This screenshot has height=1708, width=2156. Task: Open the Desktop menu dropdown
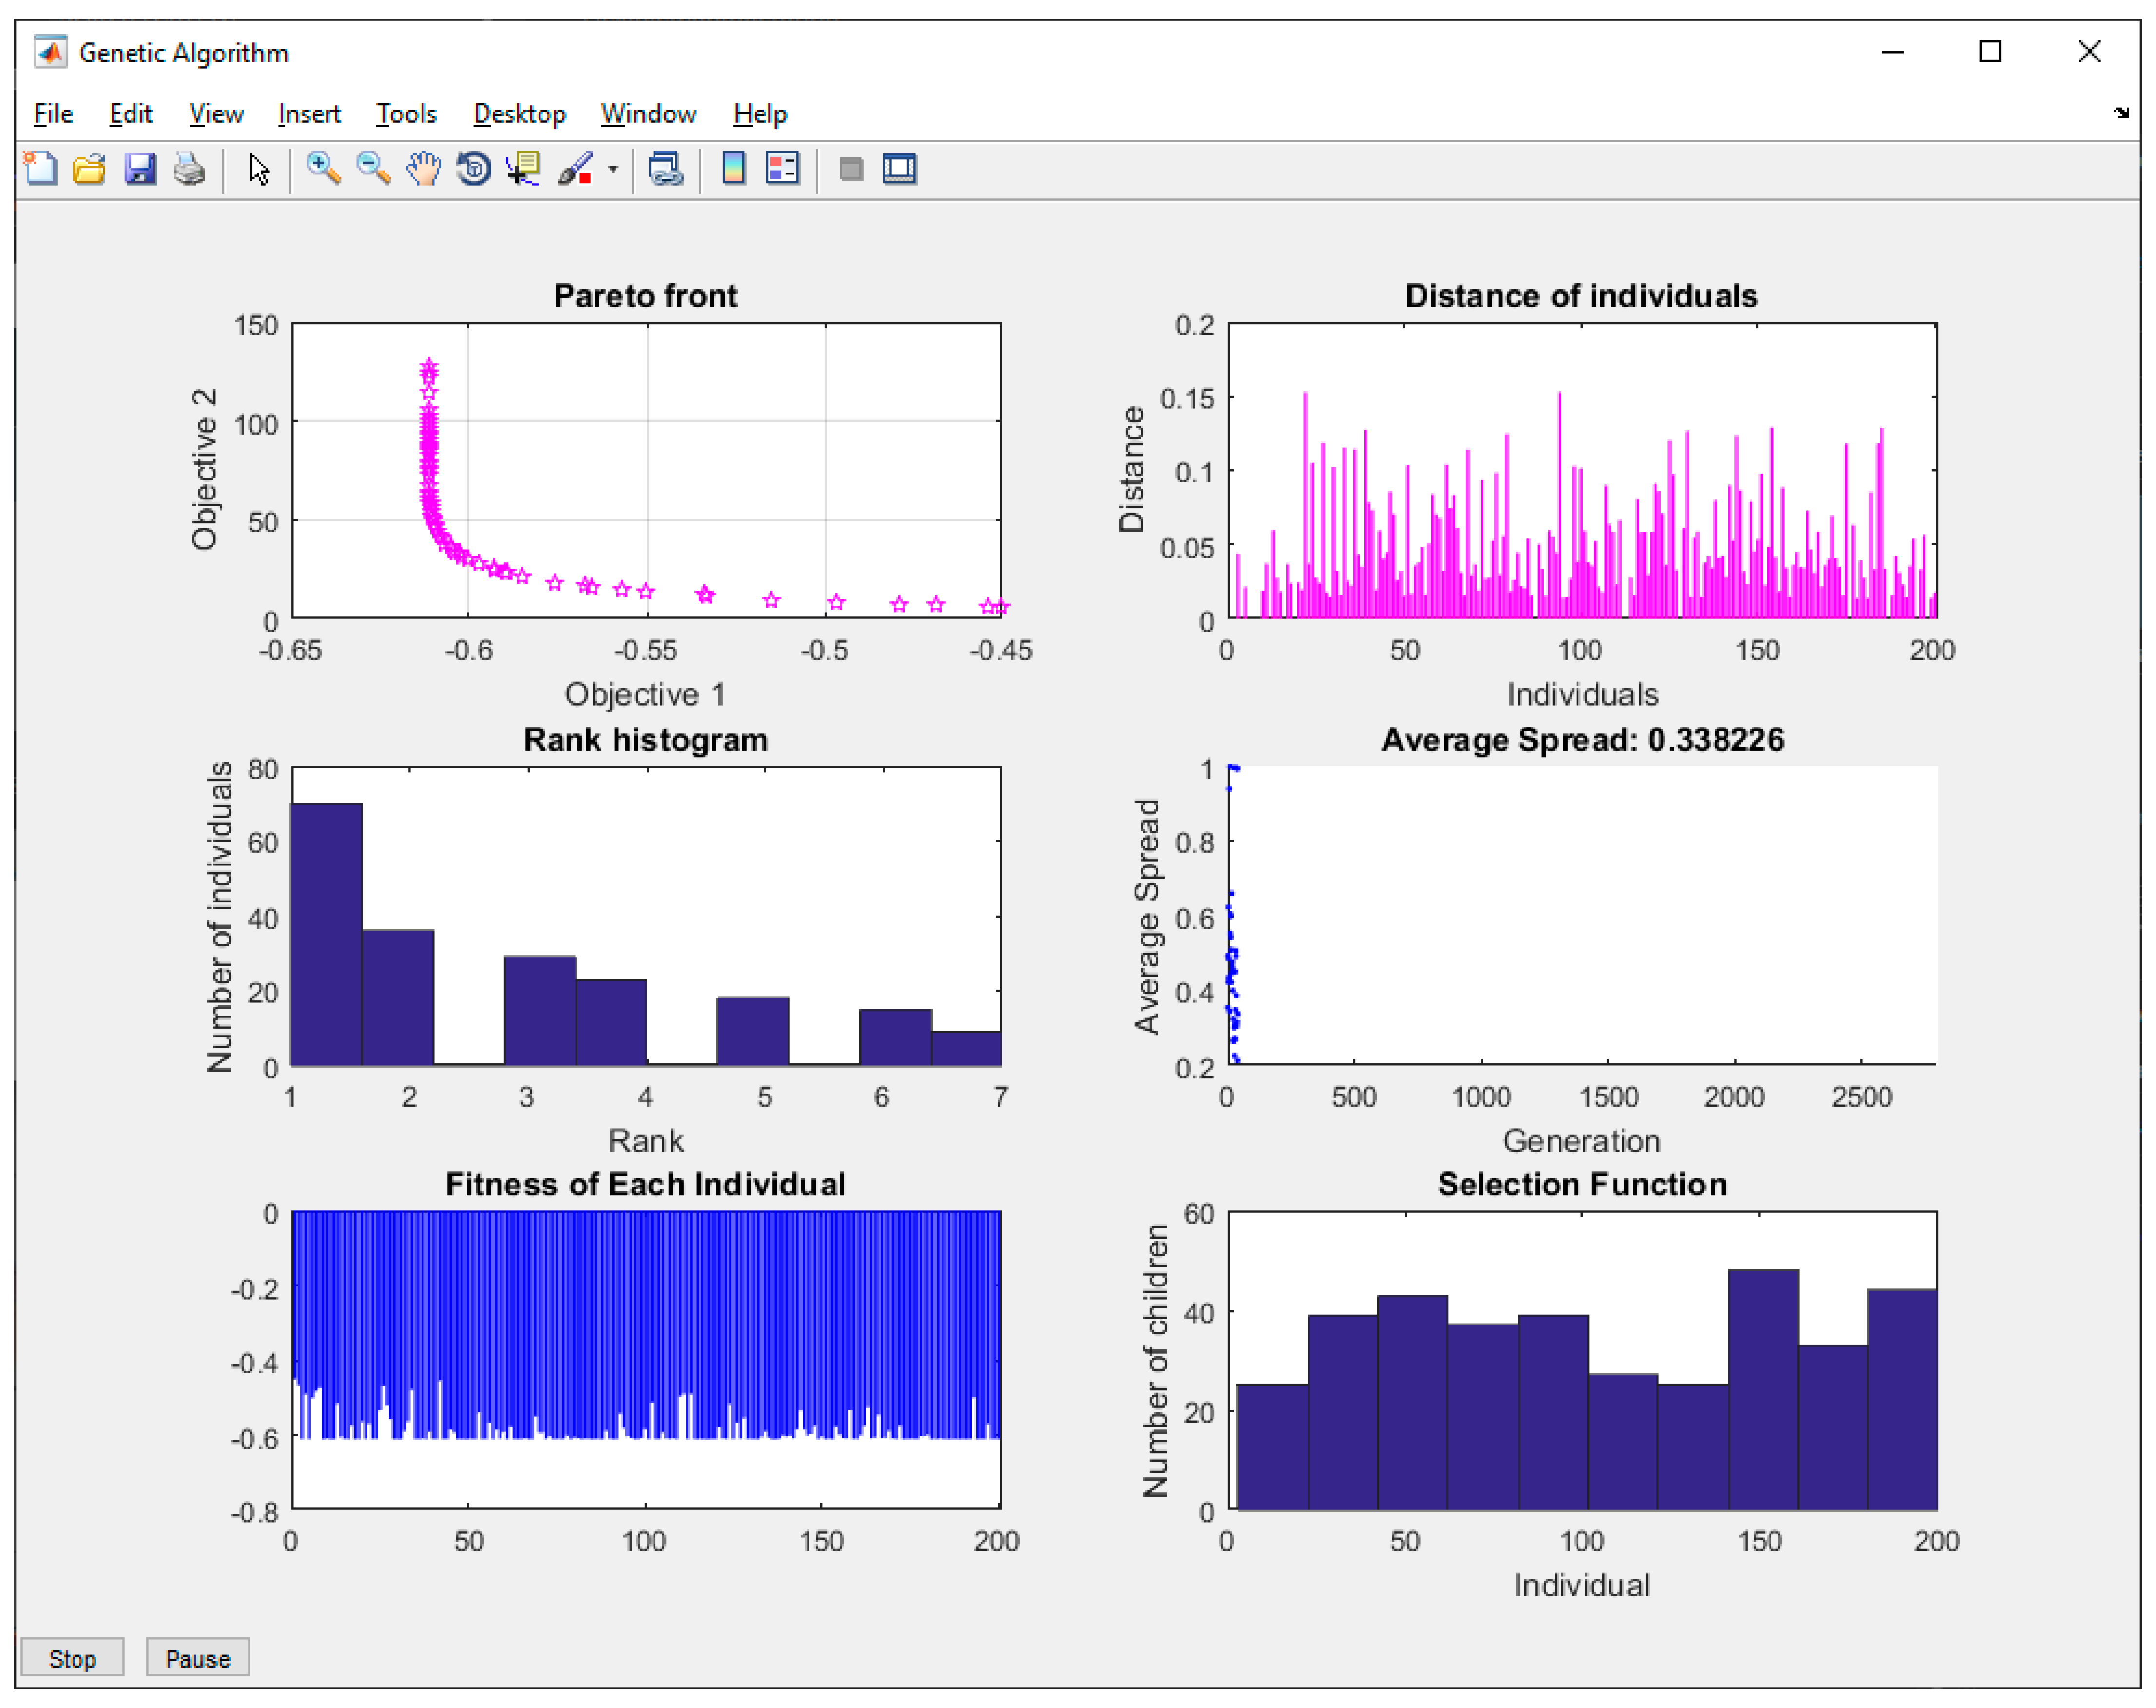[519, 114]
